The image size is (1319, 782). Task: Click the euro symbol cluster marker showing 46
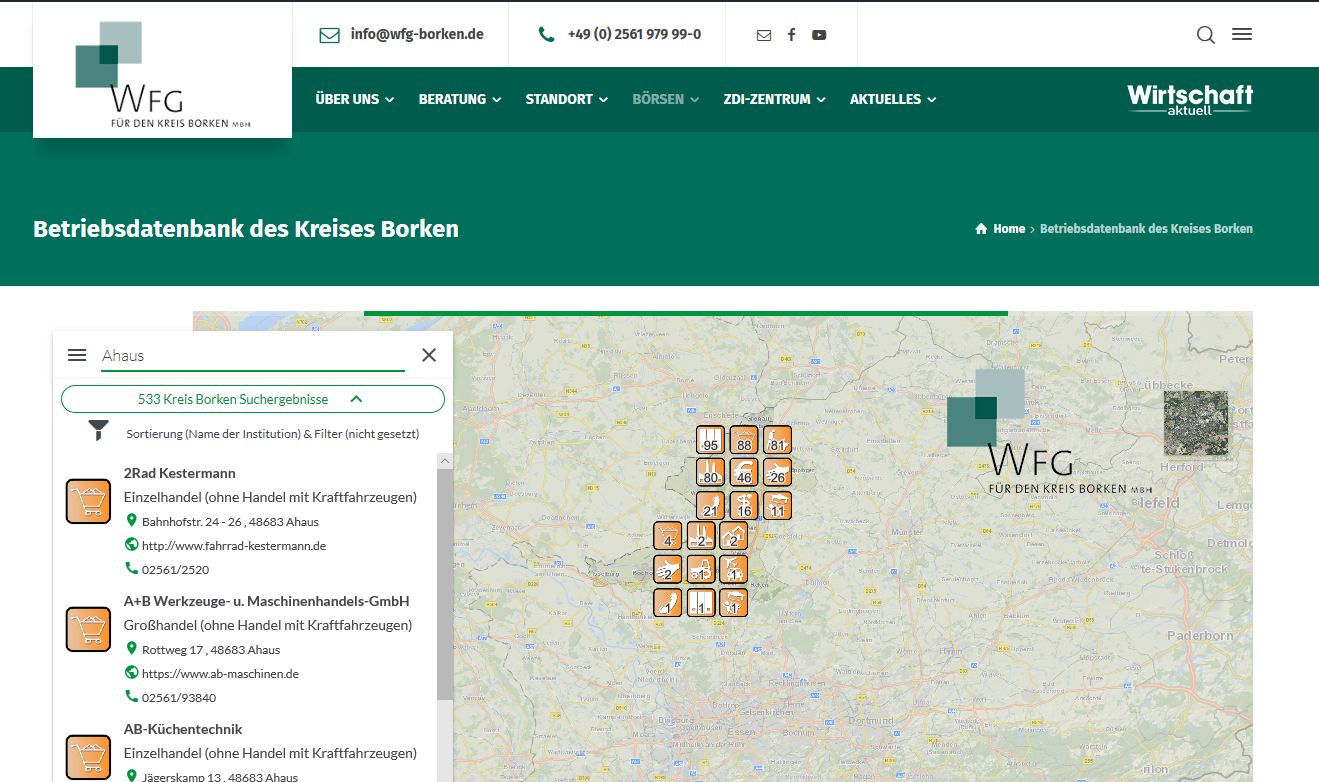744,473
